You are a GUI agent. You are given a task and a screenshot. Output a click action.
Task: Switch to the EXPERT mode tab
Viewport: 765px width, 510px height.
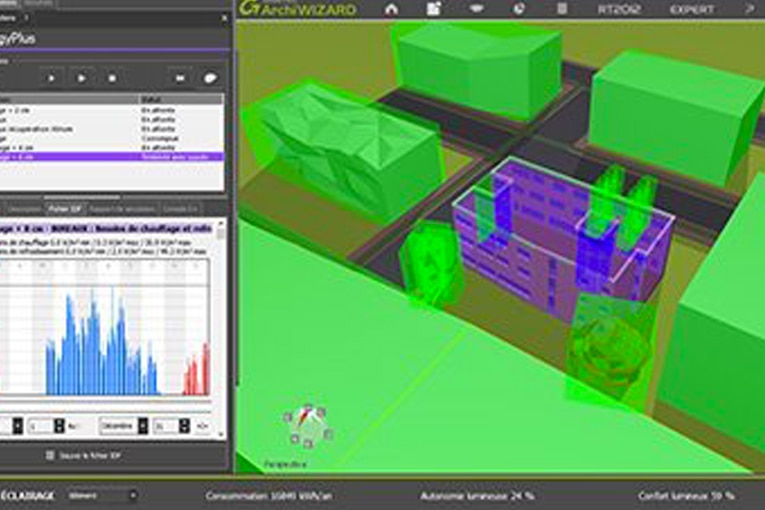[x=692, y=9]
